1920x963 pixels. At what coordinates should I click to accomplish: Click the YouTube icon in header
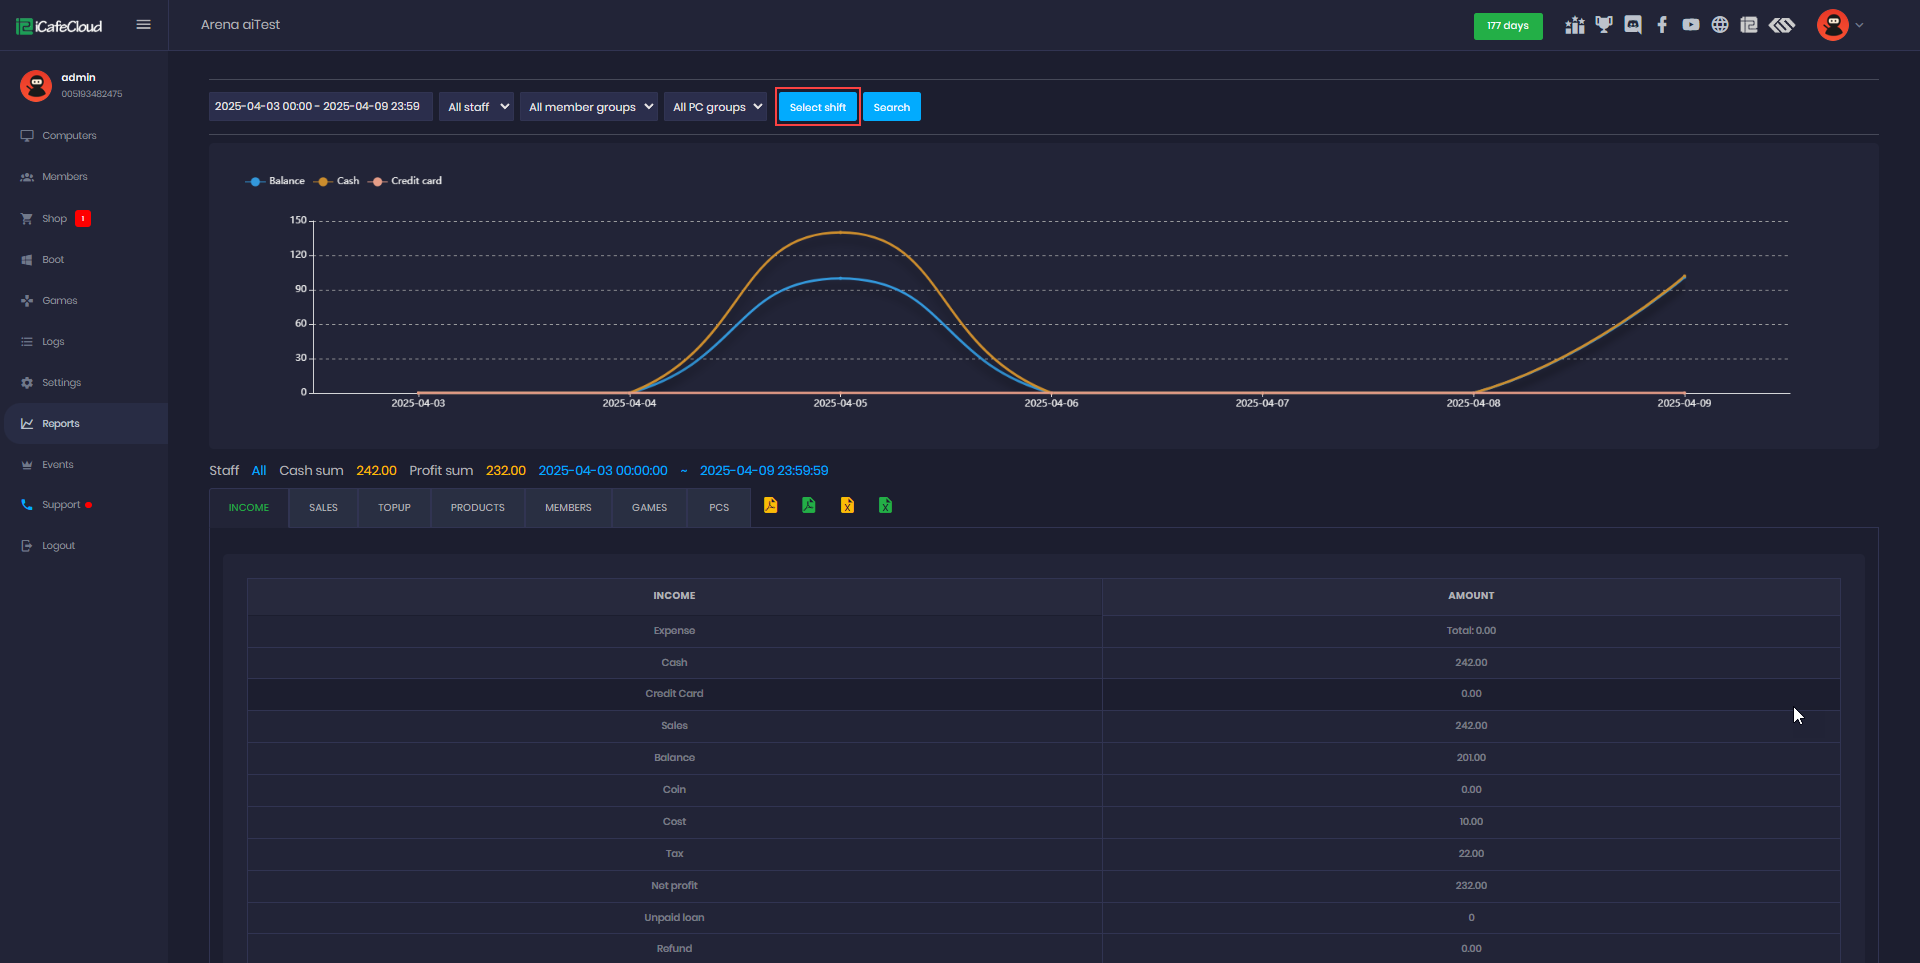coord(1691,25)
